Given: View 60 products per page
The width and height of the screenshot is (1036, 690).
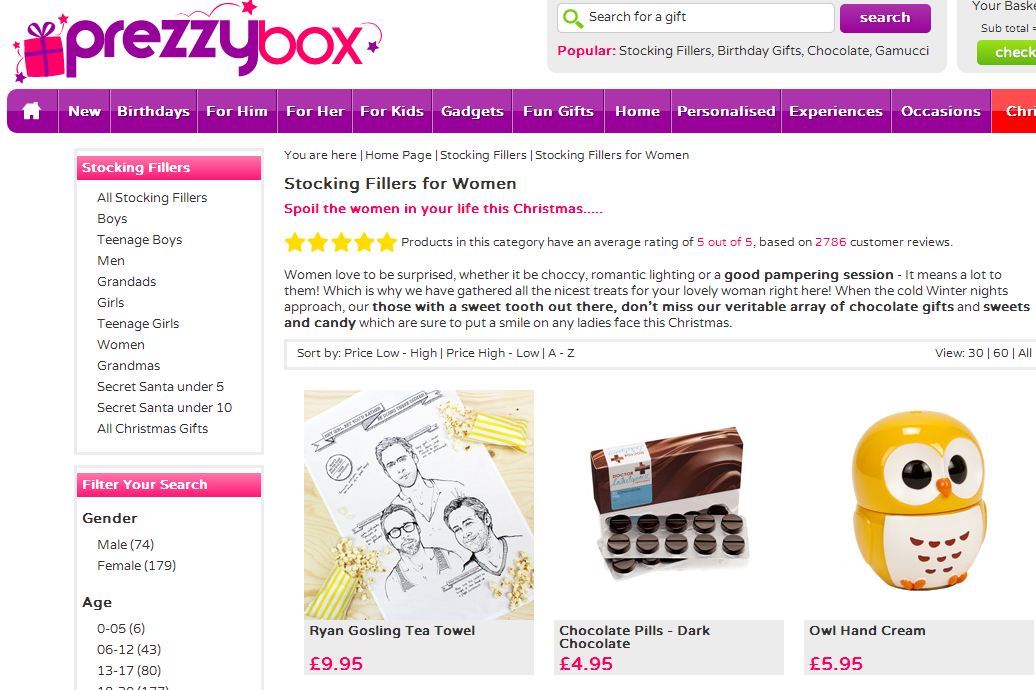Looking at the screenshot, I should [x=1001, y=353].
